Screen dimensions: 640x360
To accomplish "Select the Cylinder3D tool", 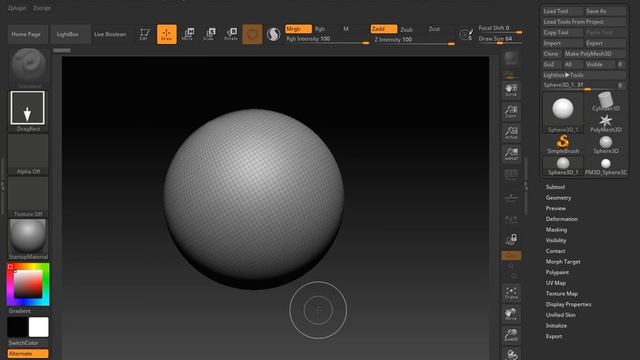I will point(606,102).
